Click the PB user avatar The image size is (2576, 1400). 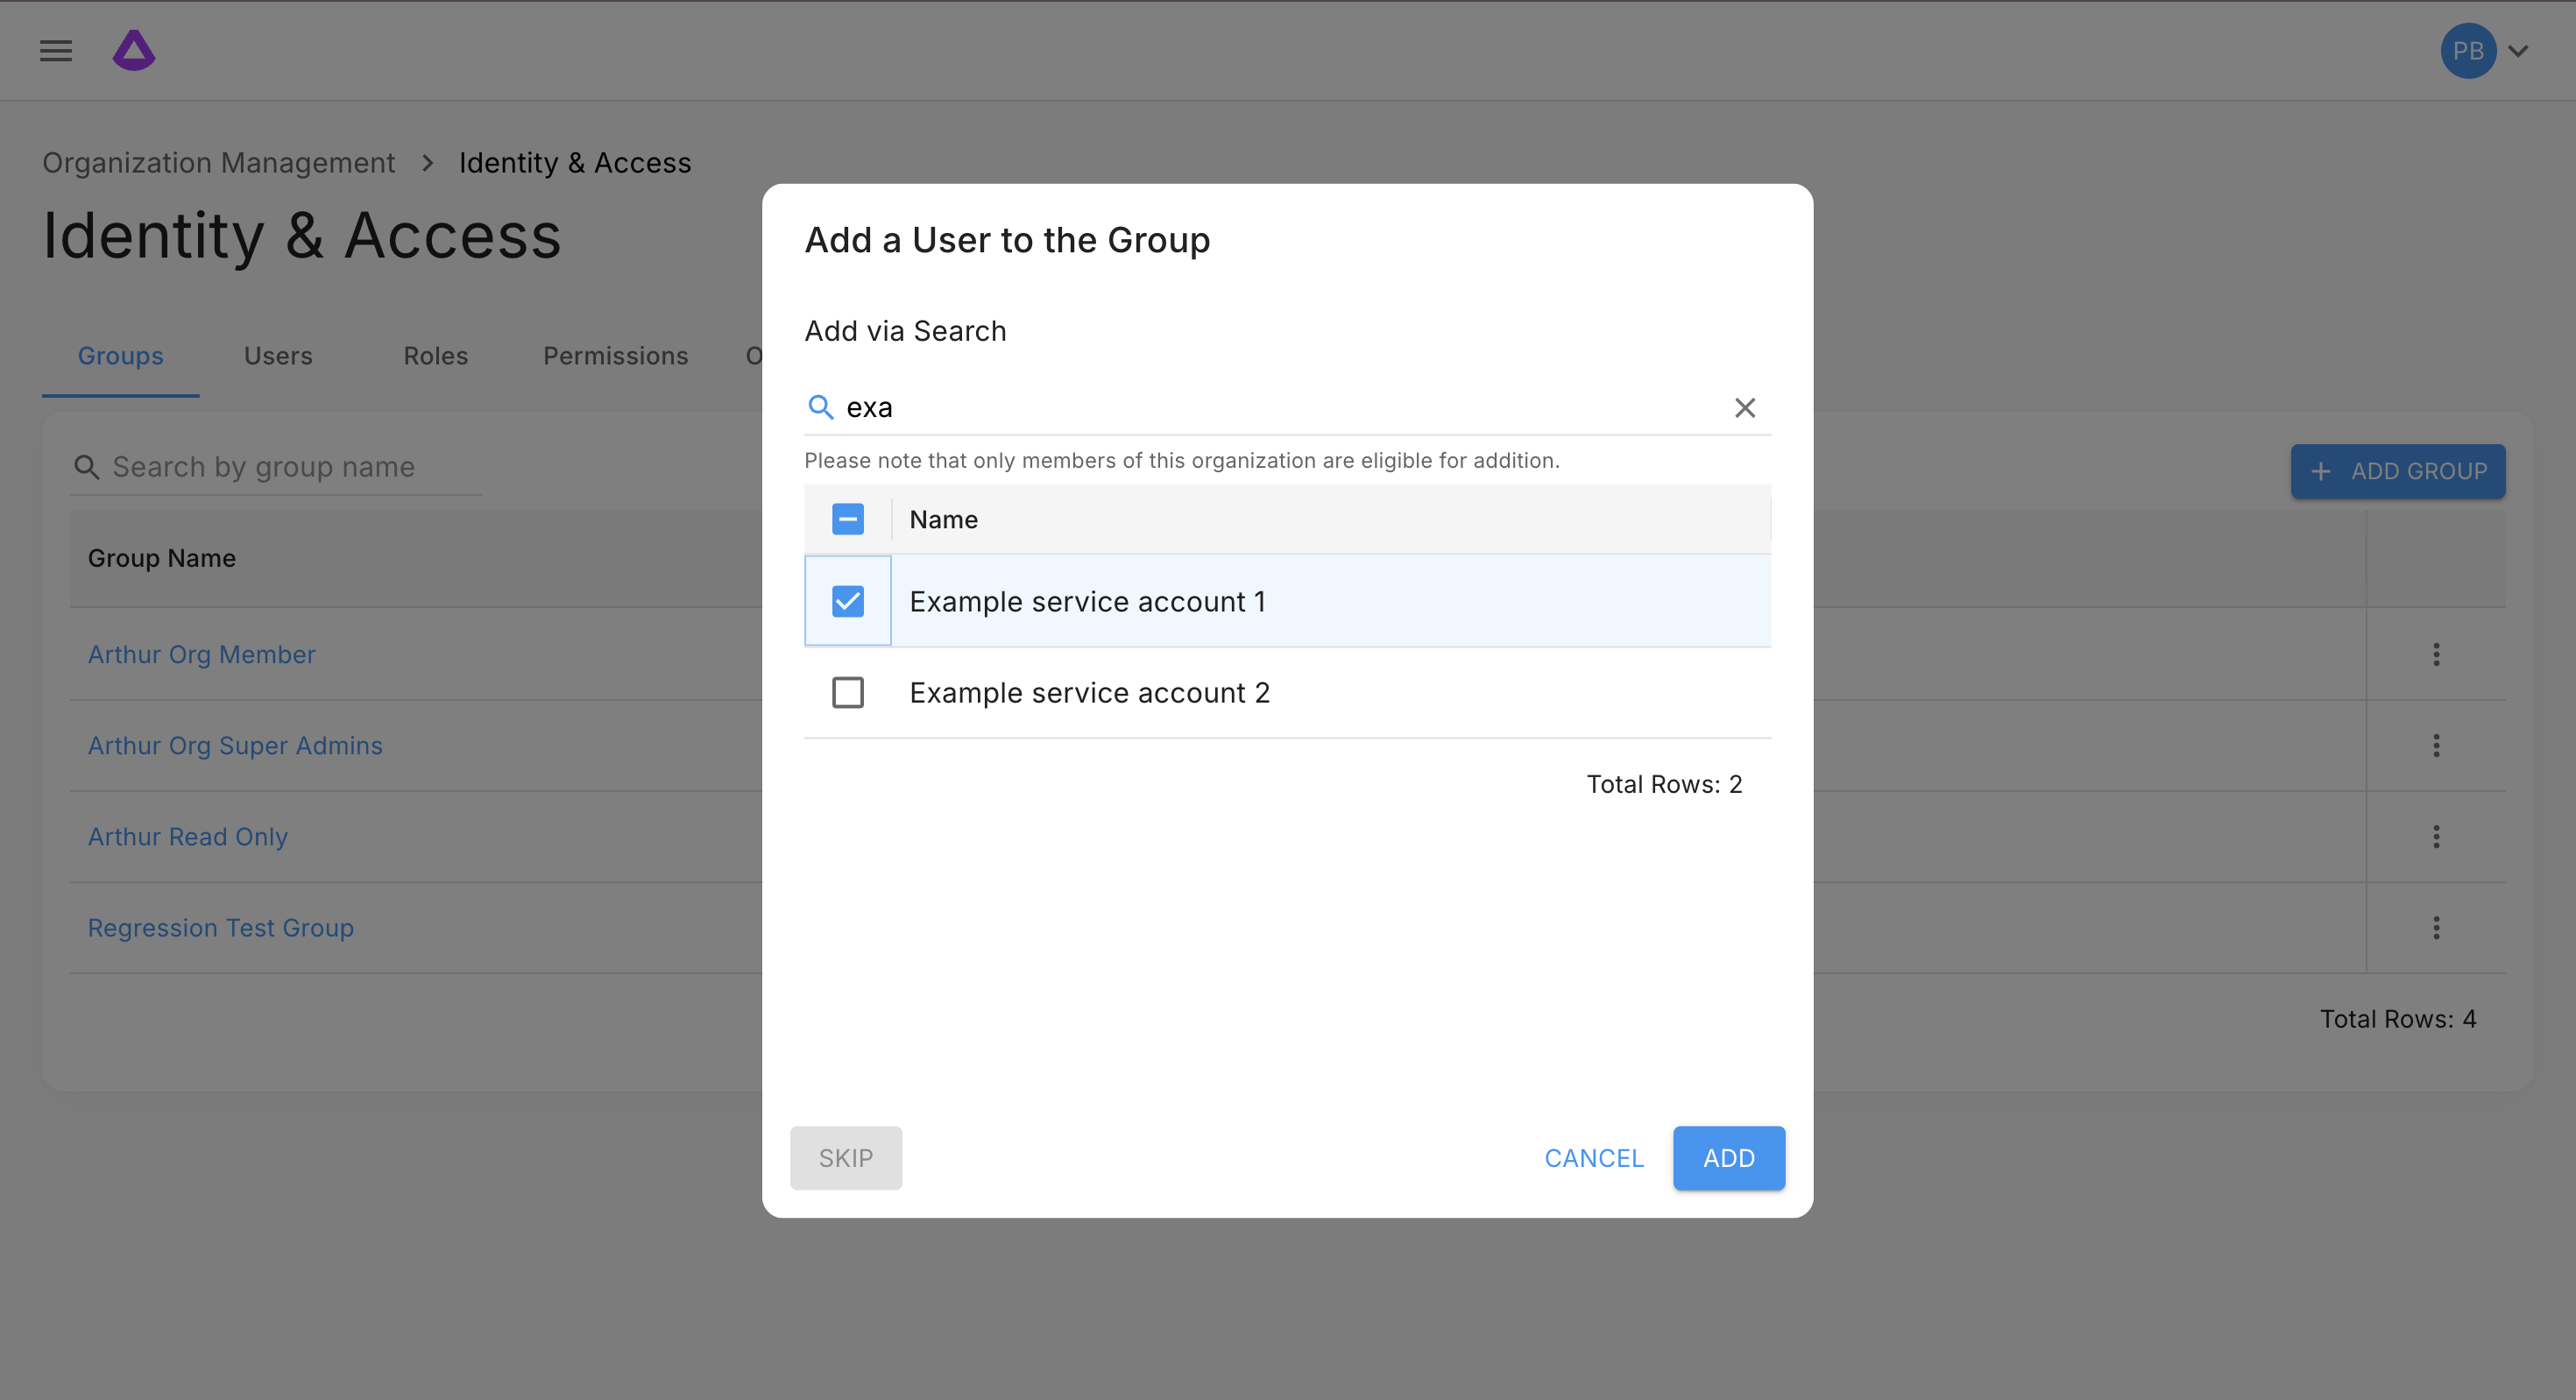pyautogui.click(x=2467, y=50)
